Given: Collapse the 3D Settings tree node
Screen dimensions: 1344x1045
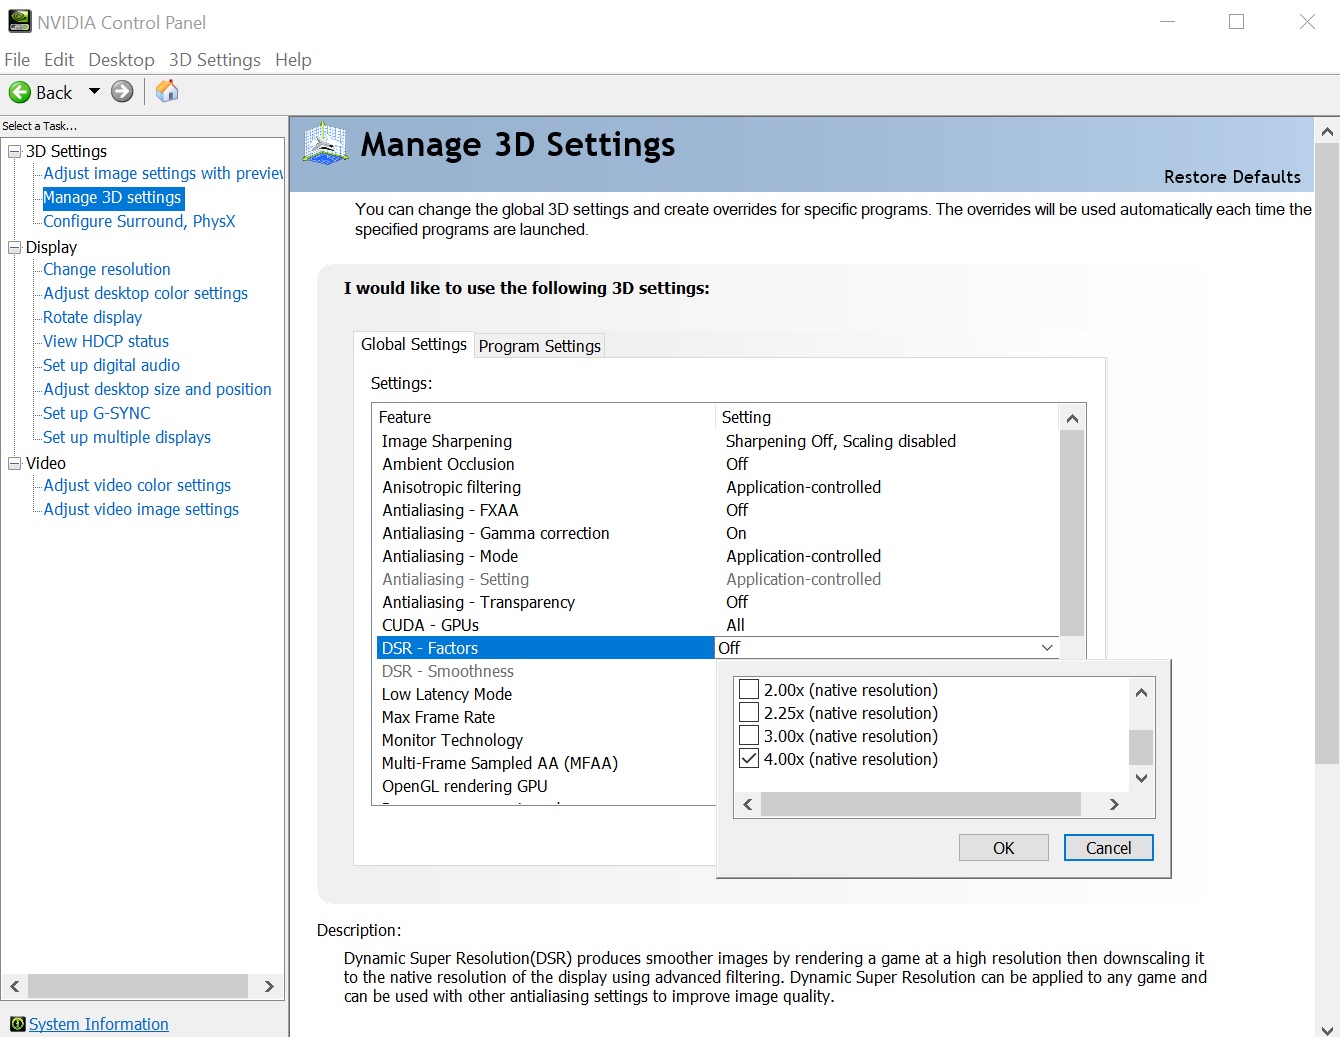Looking at the screenshot, I should pyautogui.click(x=15, y=151).
